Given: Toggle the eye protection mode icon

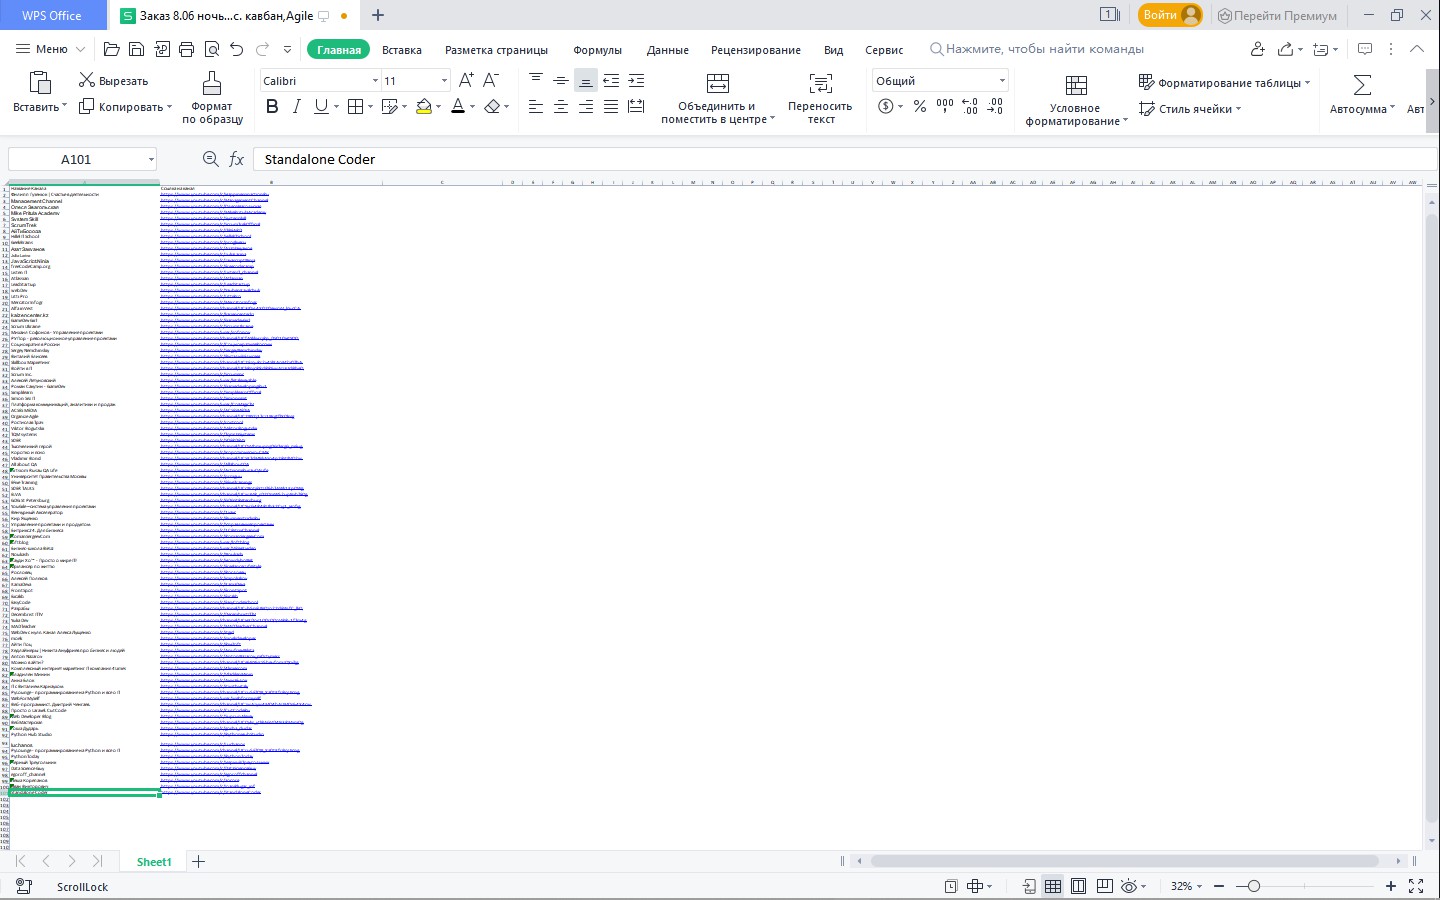Looking at the screenshot, I should coord(1130,886).
